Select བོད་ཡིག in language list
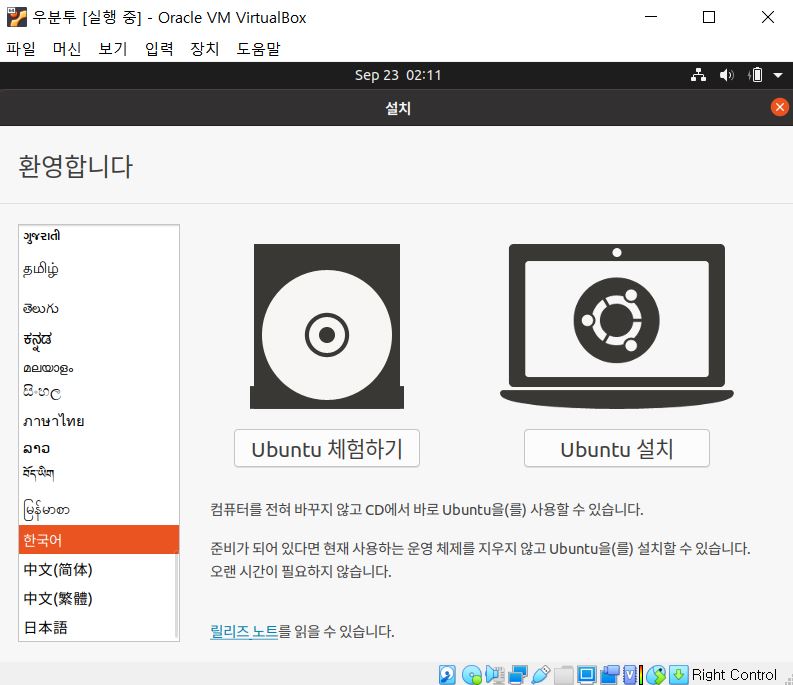 97,473
